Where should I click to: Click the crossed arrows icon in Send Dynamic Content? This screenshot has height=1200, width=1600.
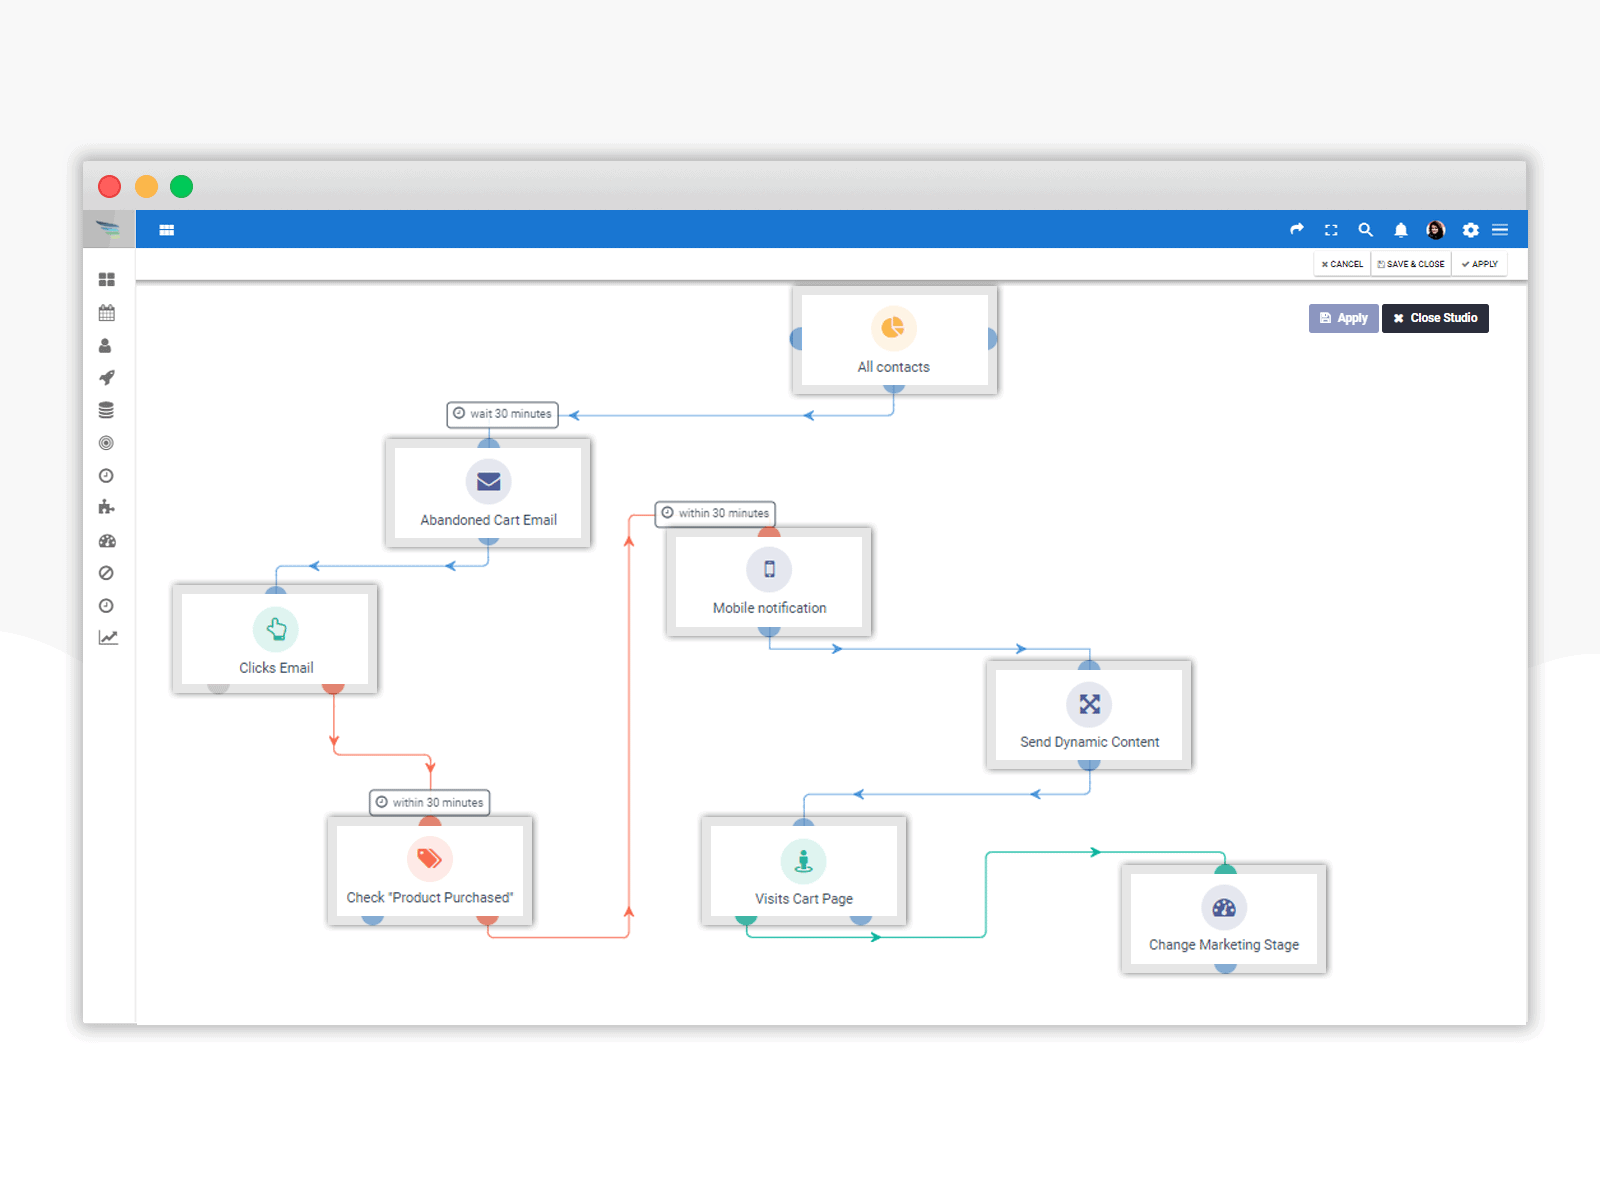click(1089, 704)
